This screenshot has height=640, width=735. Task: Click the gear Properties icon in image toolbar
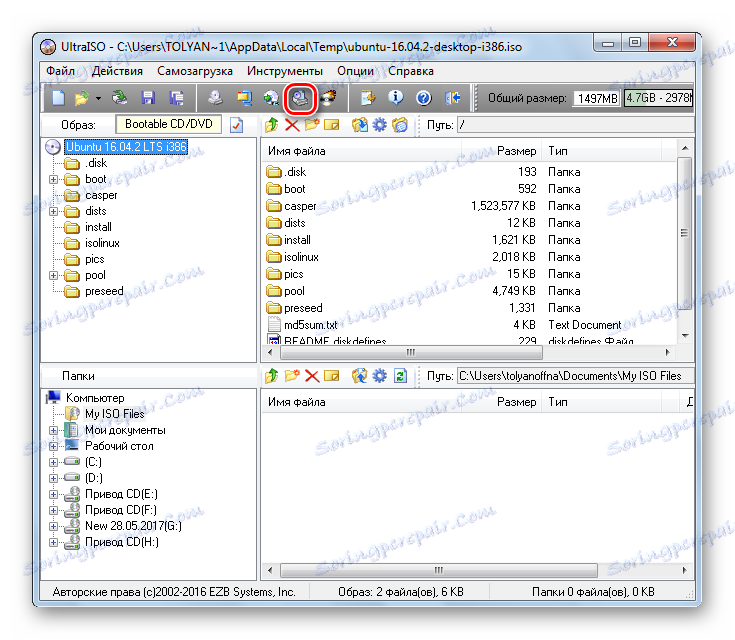[x=379, y=125]
